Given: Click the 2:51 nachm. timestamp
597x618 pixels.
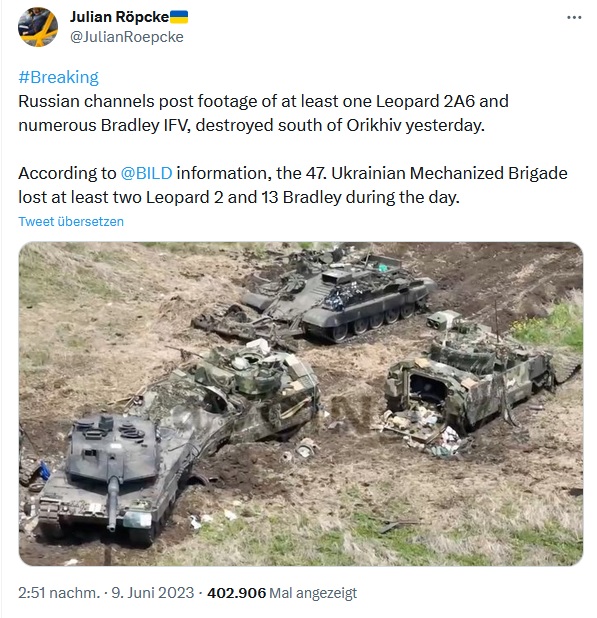Looking at the screenshot, I should pos(60,593).
